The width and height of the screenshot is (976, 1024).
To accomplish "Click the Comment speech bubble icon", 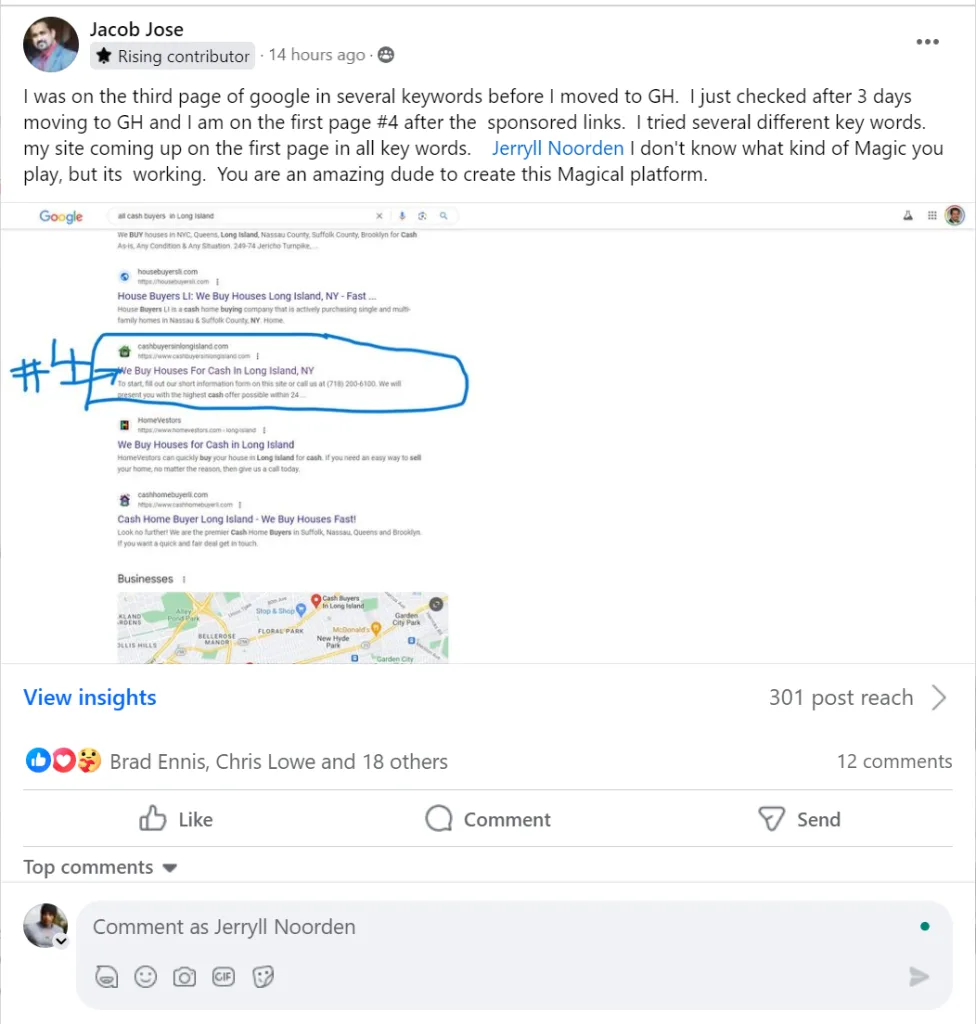I will point(438,818).
